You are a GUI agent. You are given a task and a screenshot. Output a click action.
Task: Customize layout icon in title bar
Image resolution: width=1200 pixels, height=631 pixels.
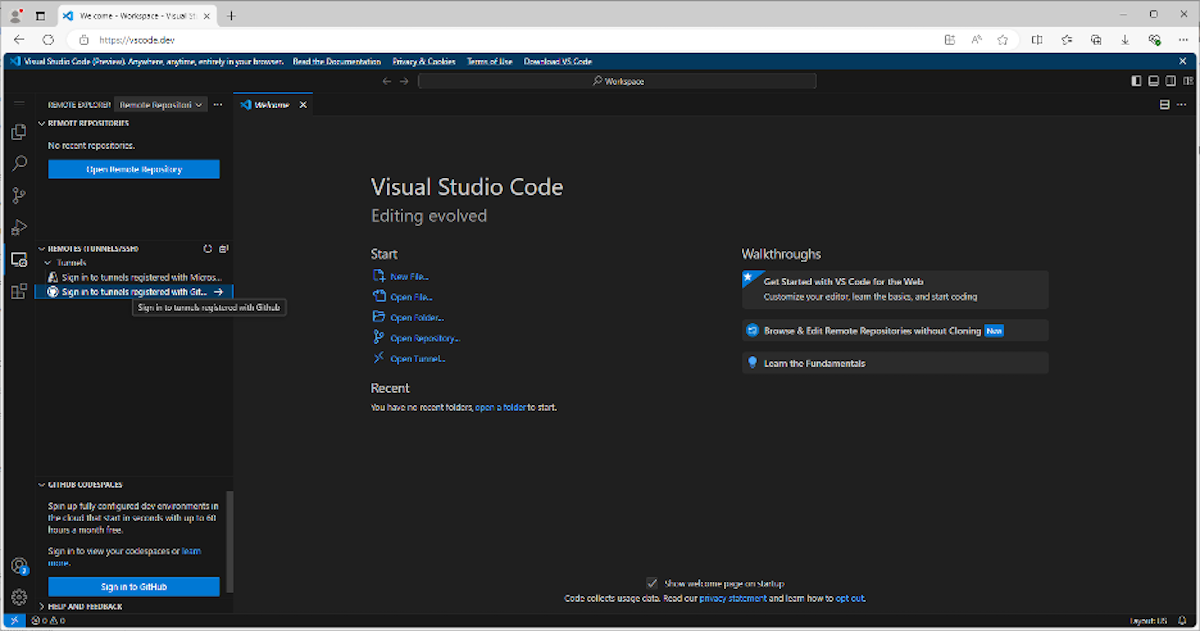[x=1186, y=81]
